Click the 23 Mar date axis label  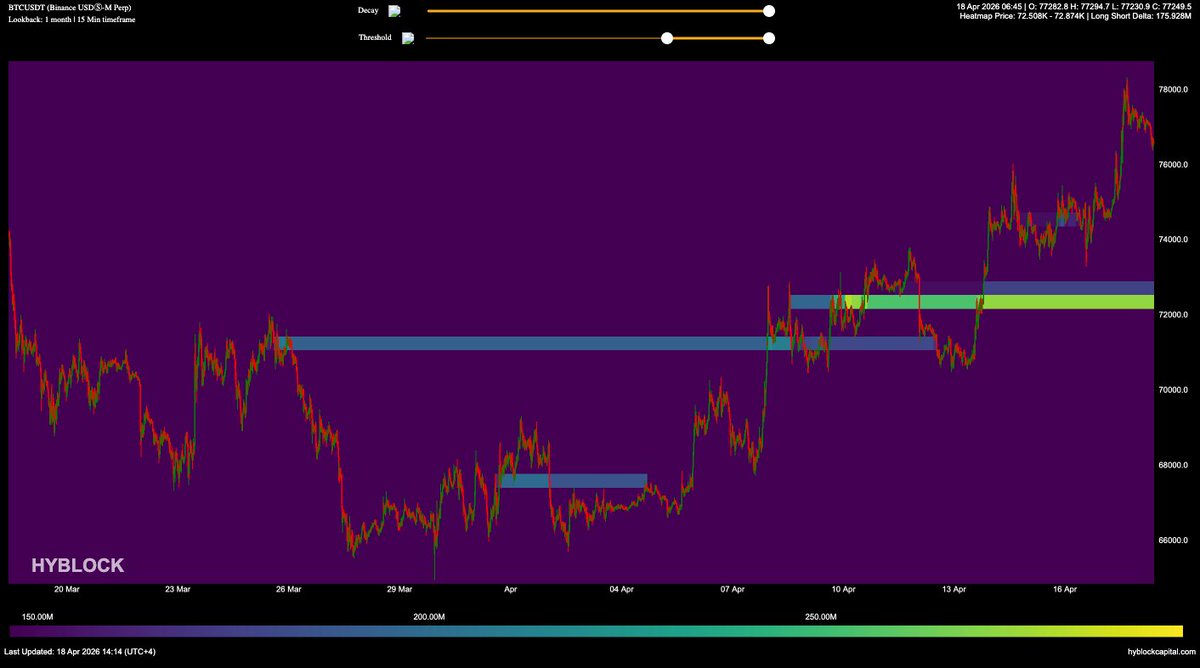[x=177, y=590]
